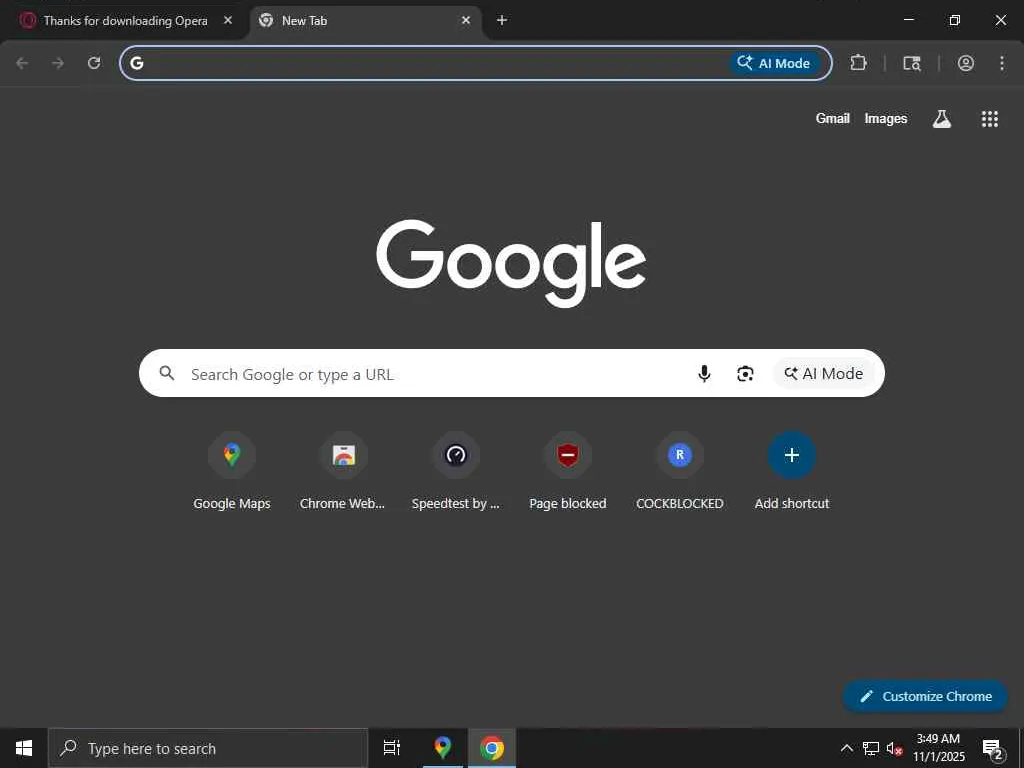Image resolution: width=1024 pixels, height=768 pixels.
Task: Search by image with the Lens icon
Action: coord(745,373)
